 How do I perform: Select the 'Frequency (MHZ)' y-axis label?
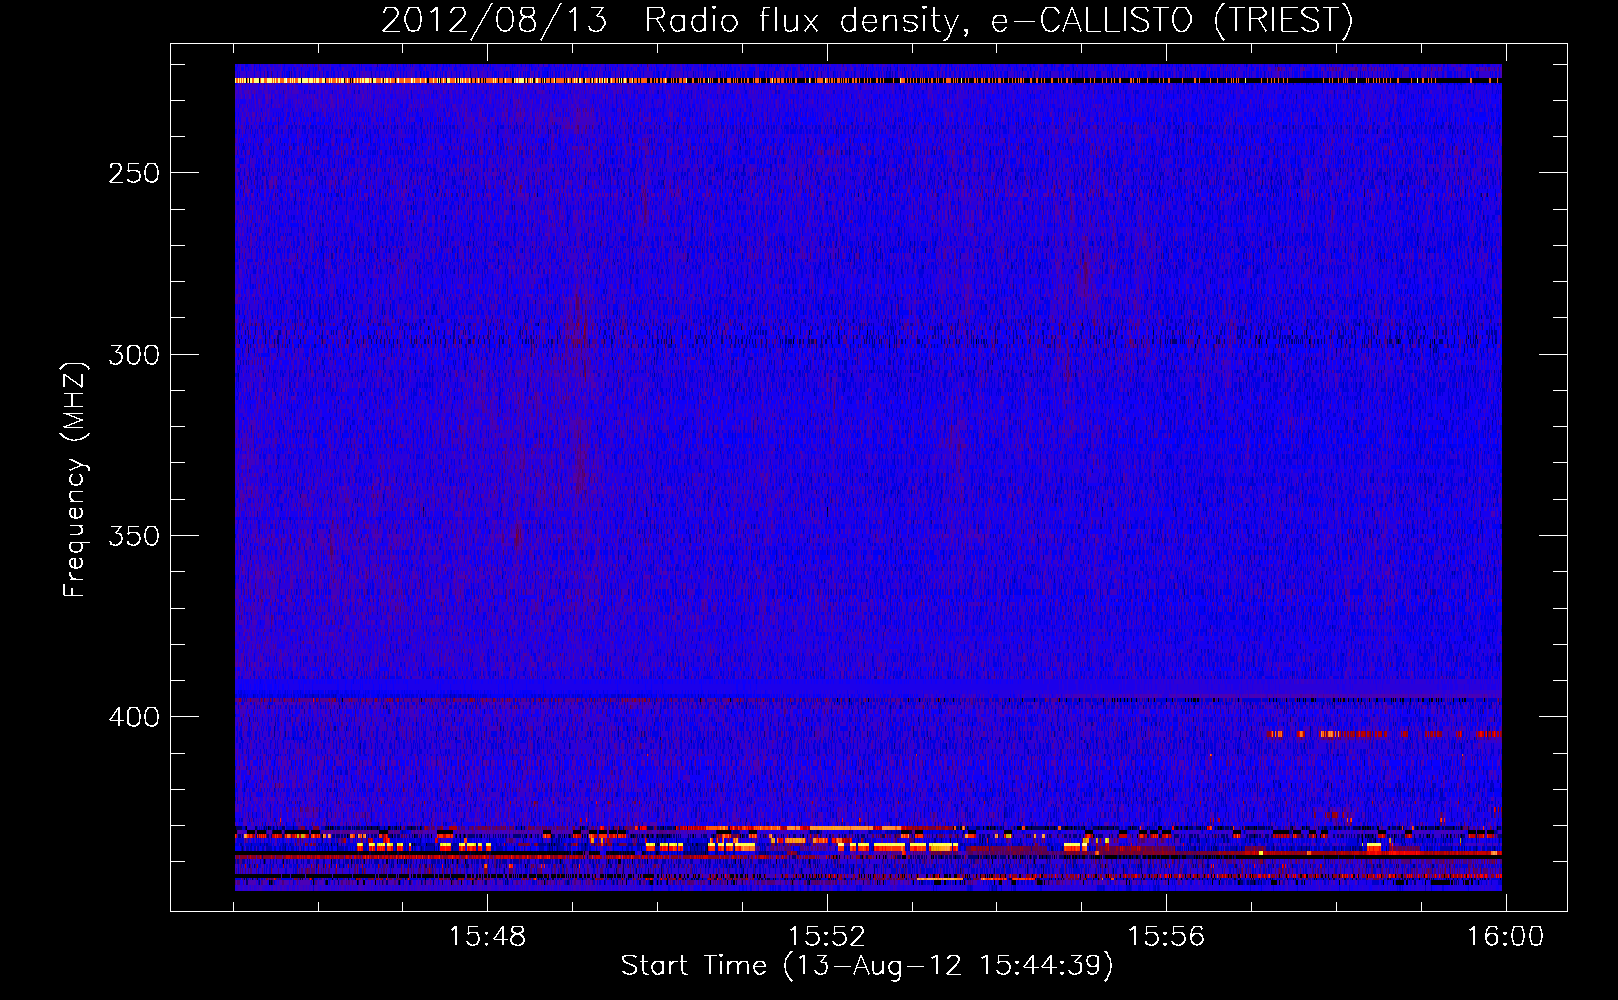(75, 479)
